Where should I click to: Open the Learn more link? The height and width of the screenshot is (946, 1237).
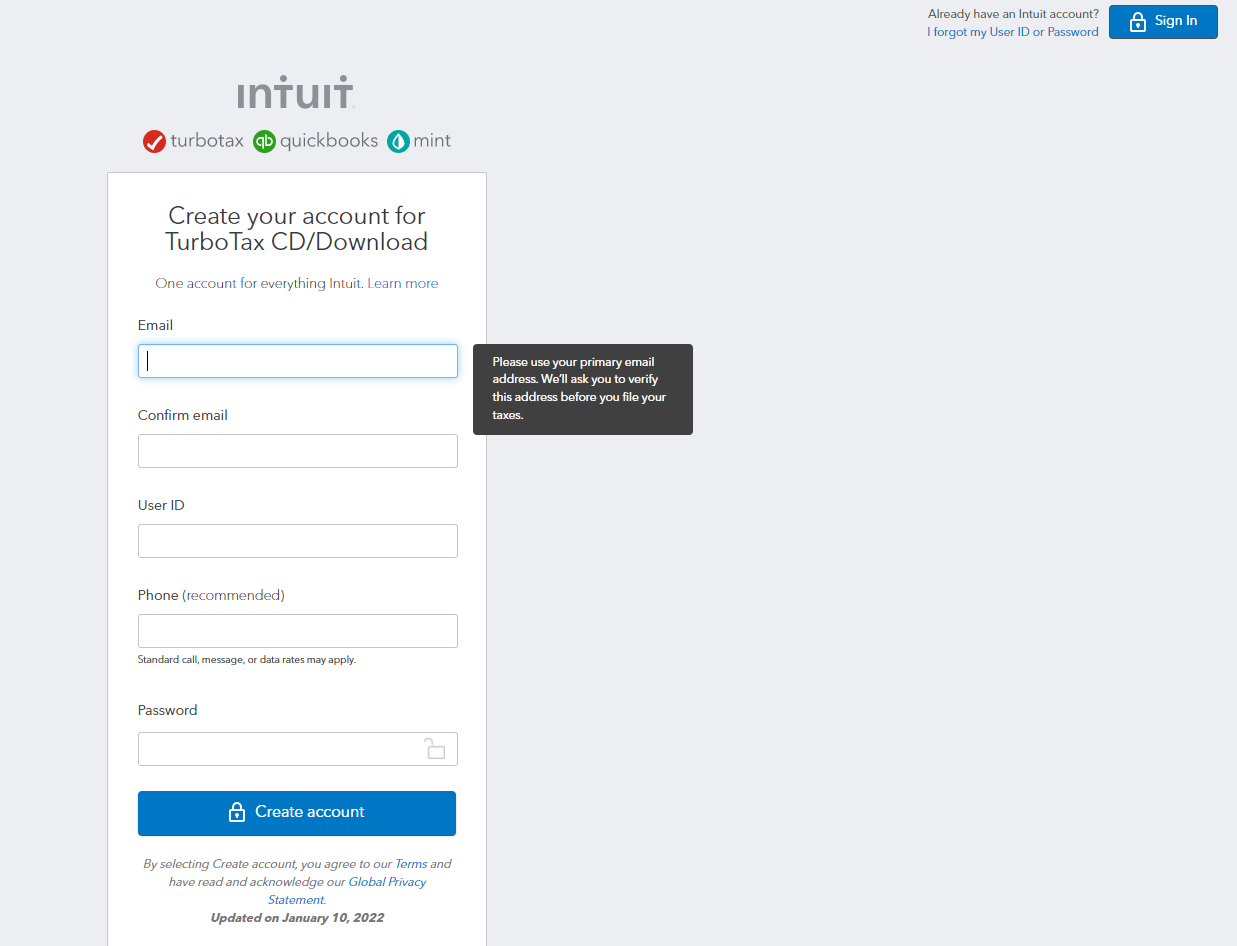point(402,284)
